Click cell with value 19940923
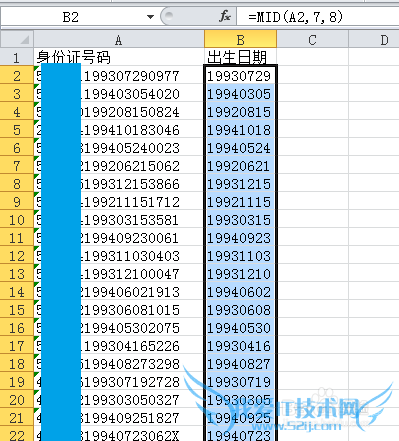This screenshot has height=441, width=399. 240,237
